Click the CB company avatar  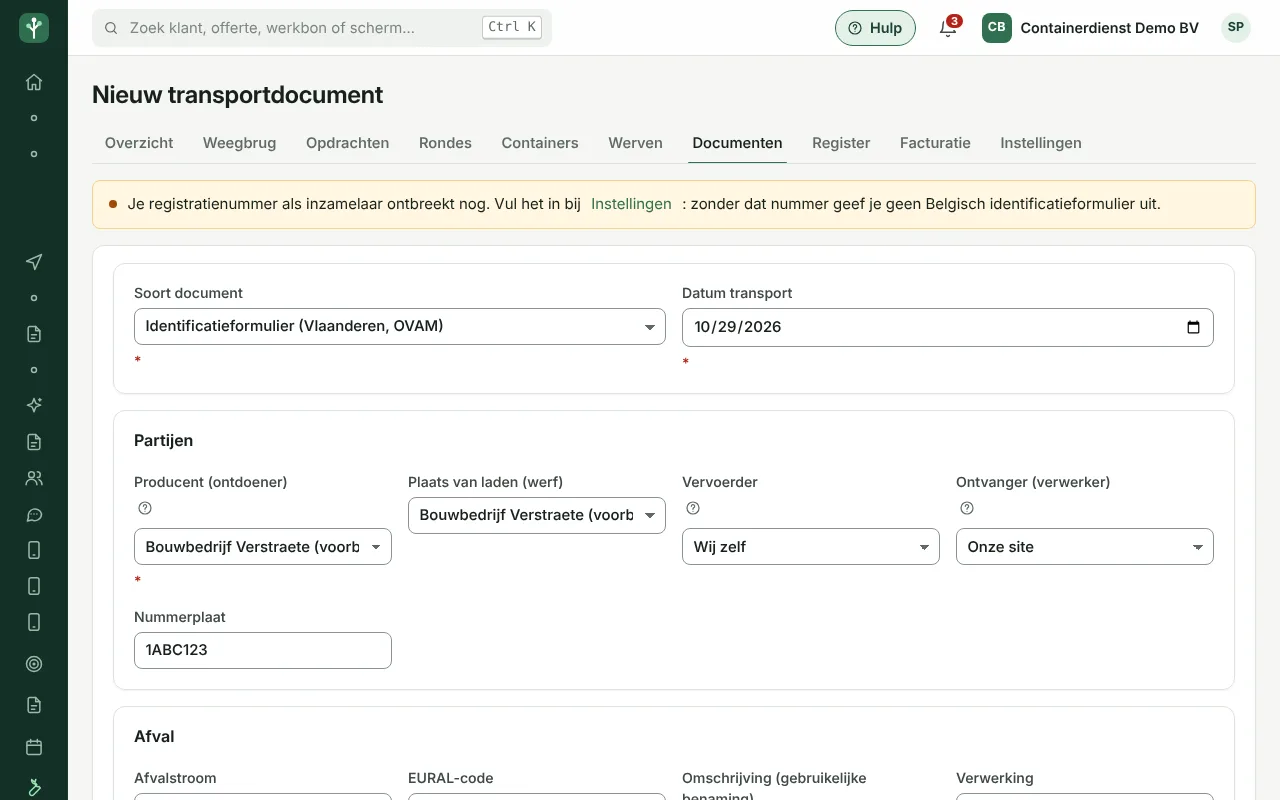pyautogui.click(x=996, y=28)
